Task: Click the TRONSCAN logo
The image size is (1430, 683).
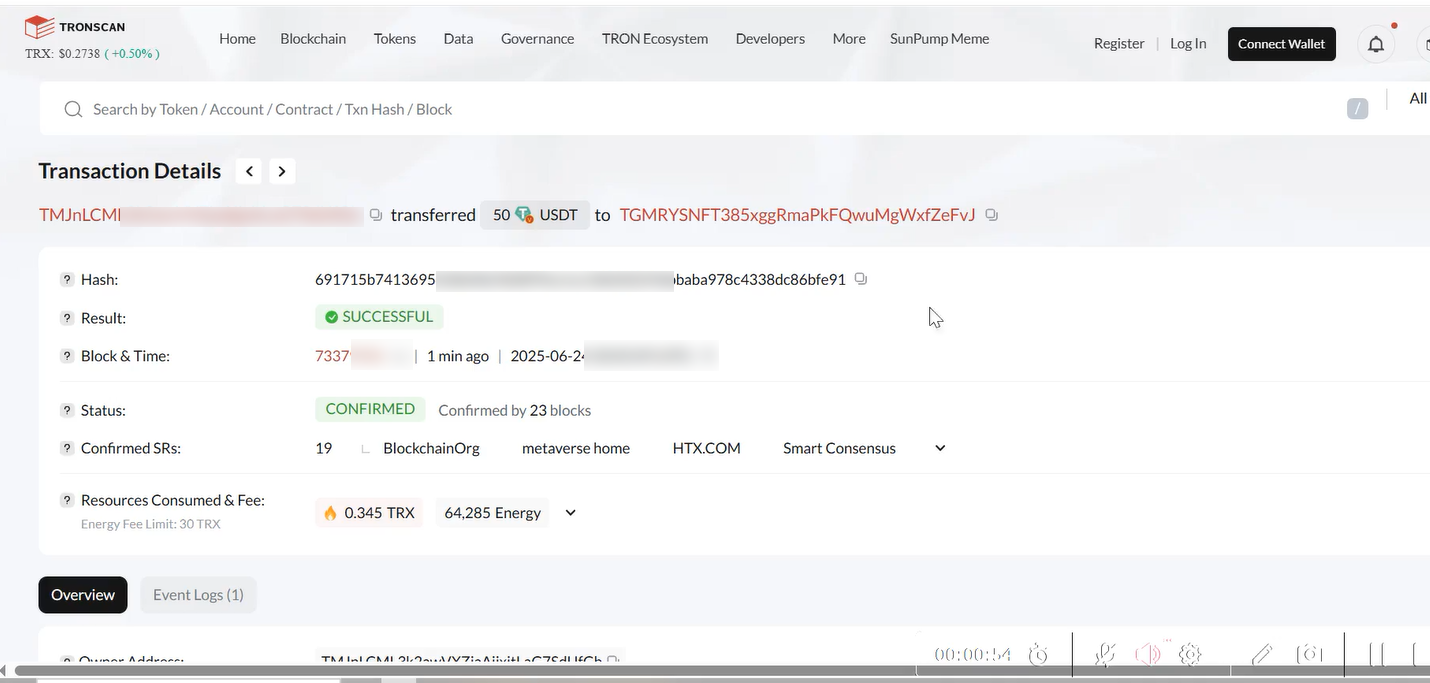Action: coord(75,27)
